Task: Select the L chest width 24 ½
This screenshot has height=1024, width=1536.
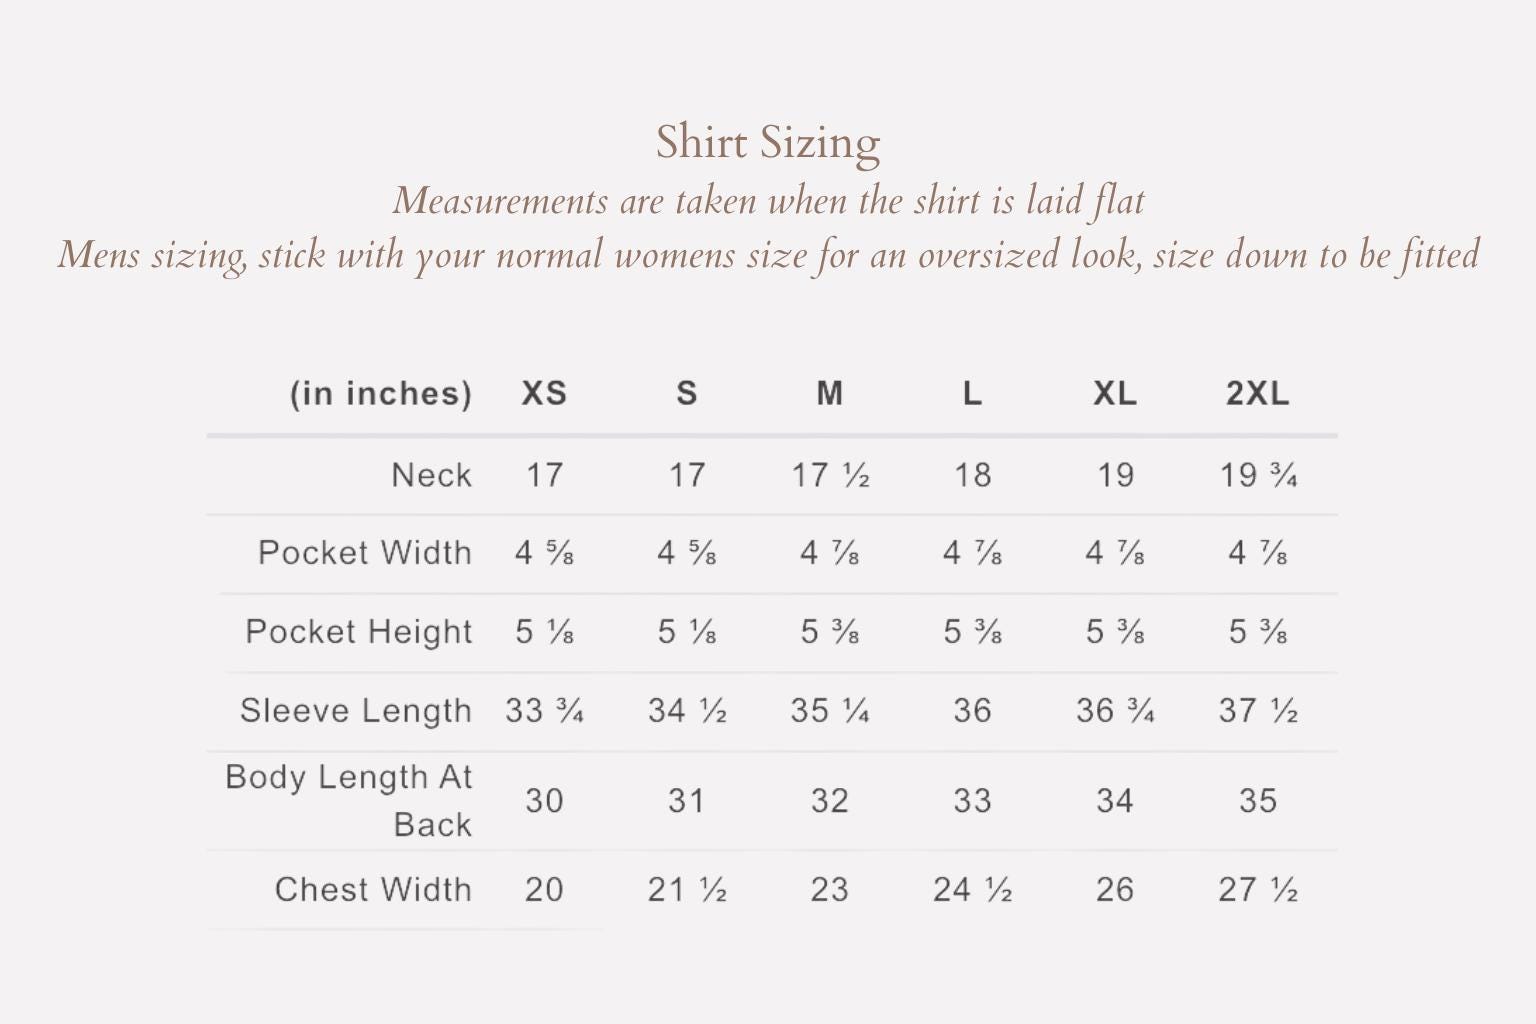Action: tap(972, 890)
